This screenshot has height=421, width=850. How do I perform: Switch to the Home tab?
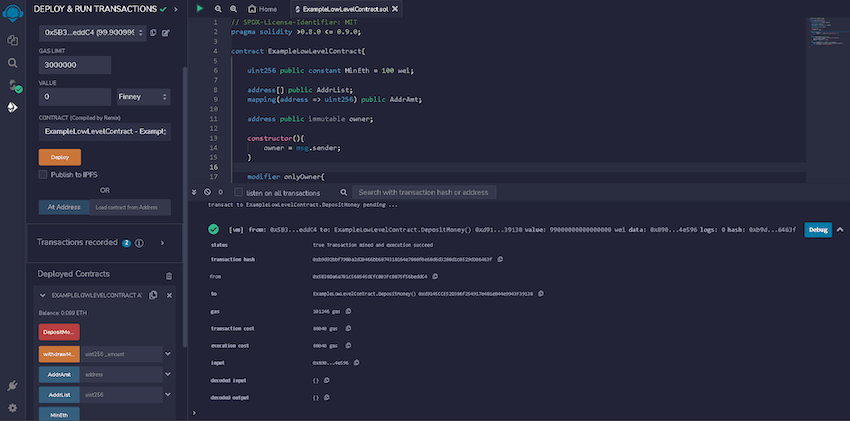pyautogui.click(x=262, y=9)
